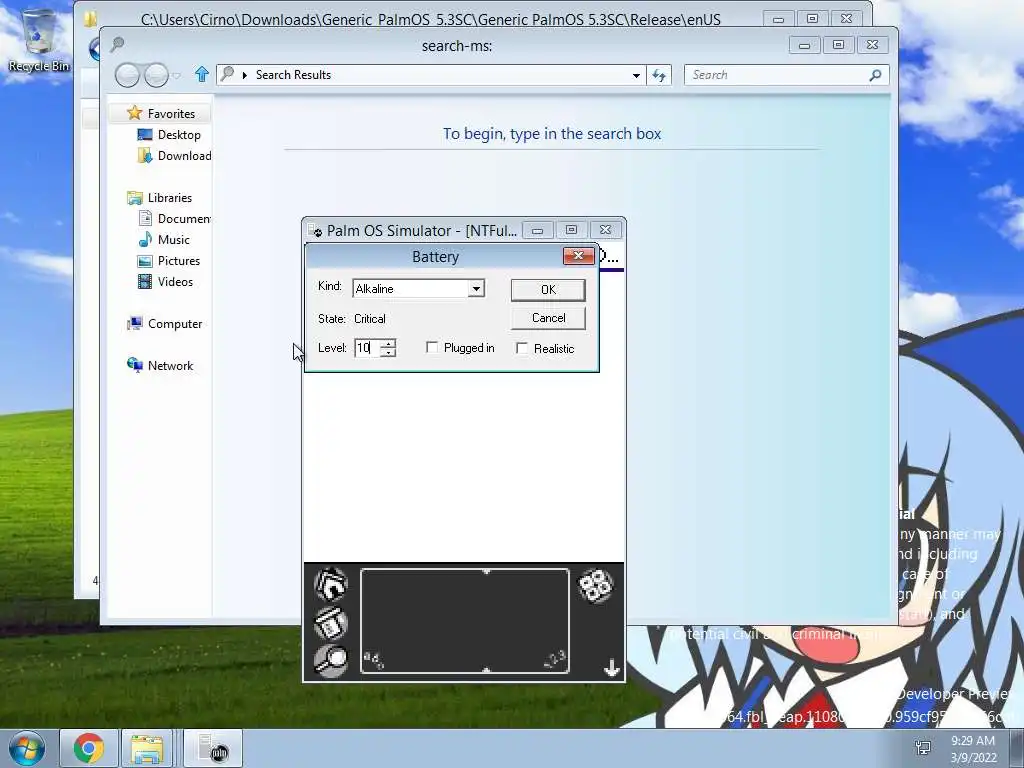This screenshot has height=768, width=1024.
Task: Click the Refresh button beside address bar
Action: [659, 75]
